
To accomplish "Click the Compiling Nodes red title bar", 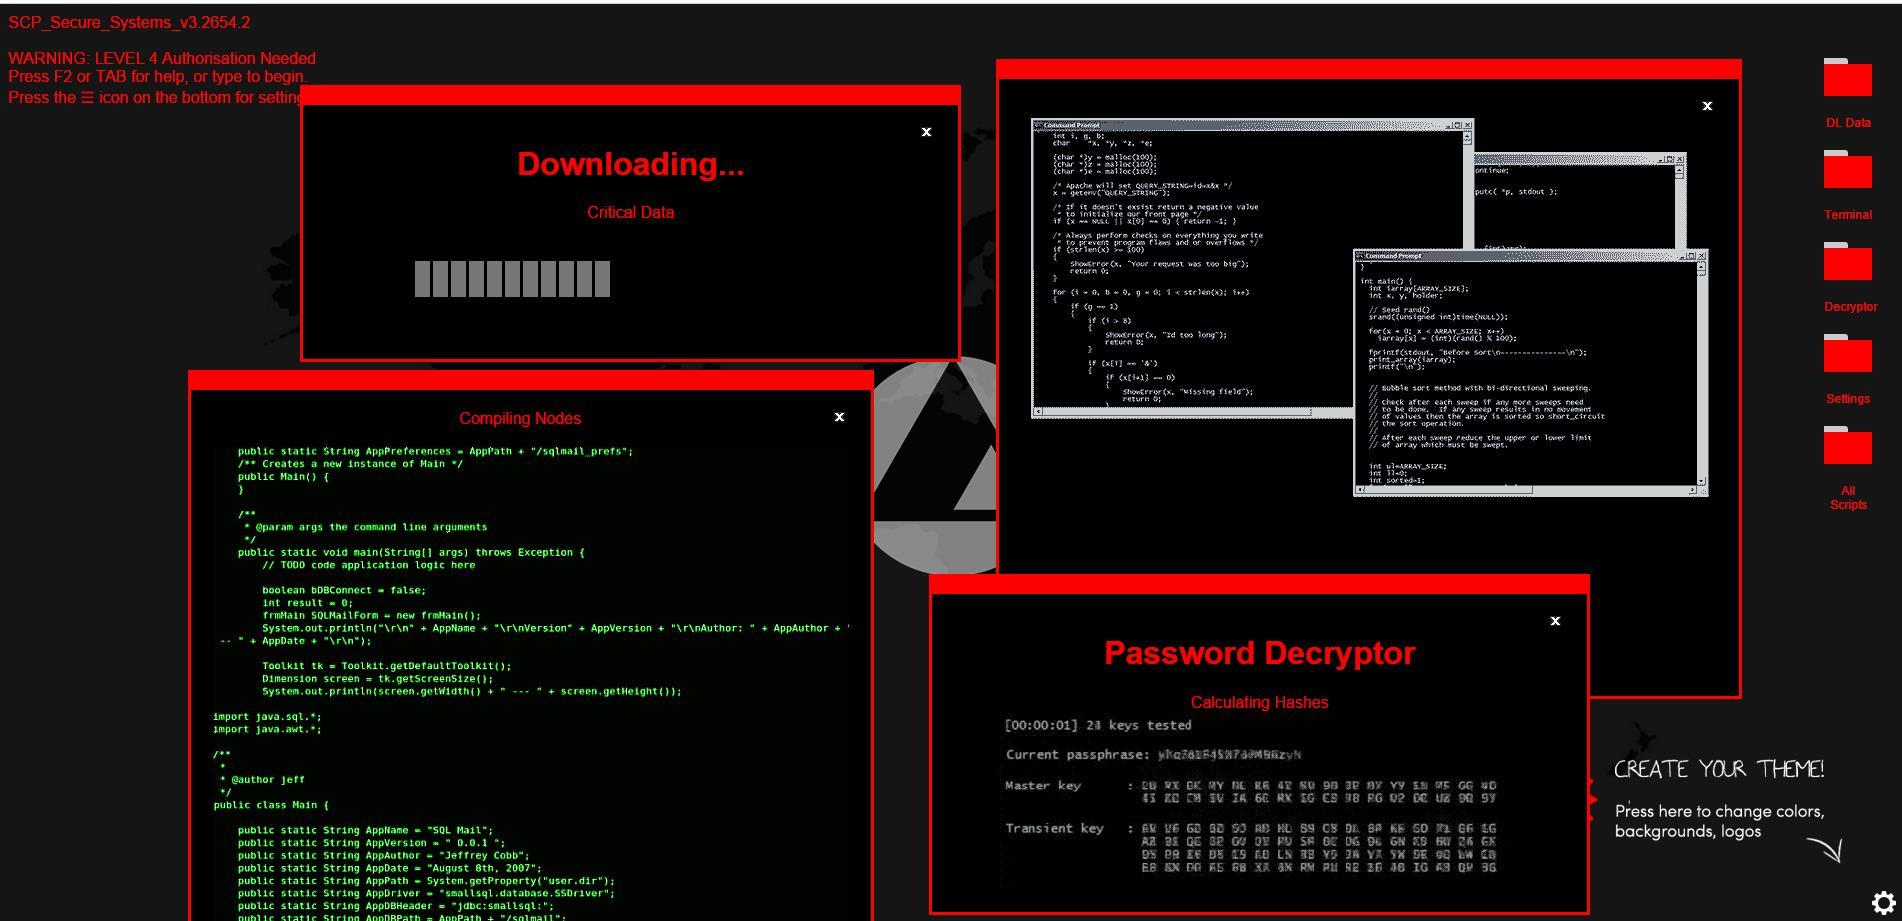I will (x=531, y=380).
